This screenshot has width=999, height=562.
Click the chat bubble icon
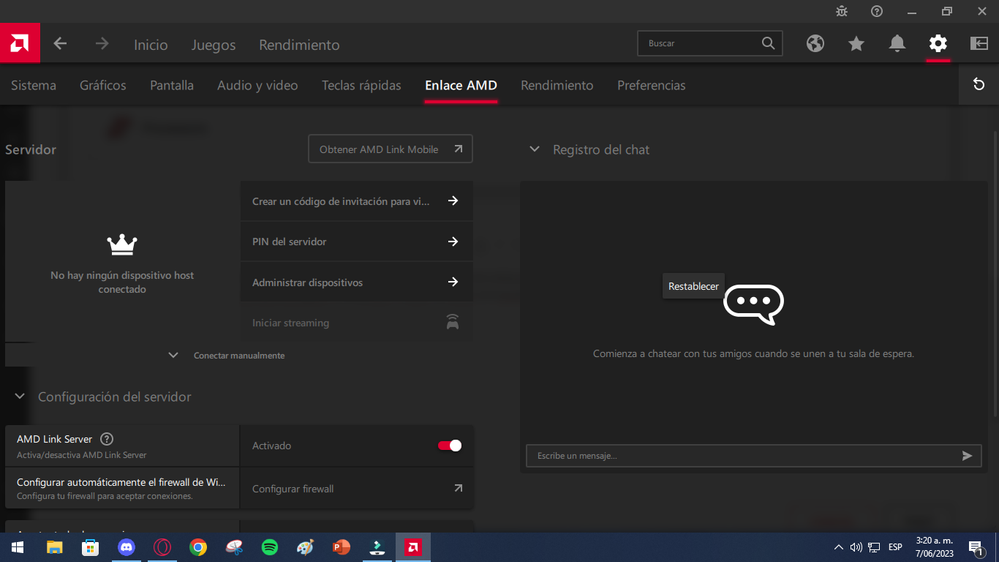(x=753, y=305)
